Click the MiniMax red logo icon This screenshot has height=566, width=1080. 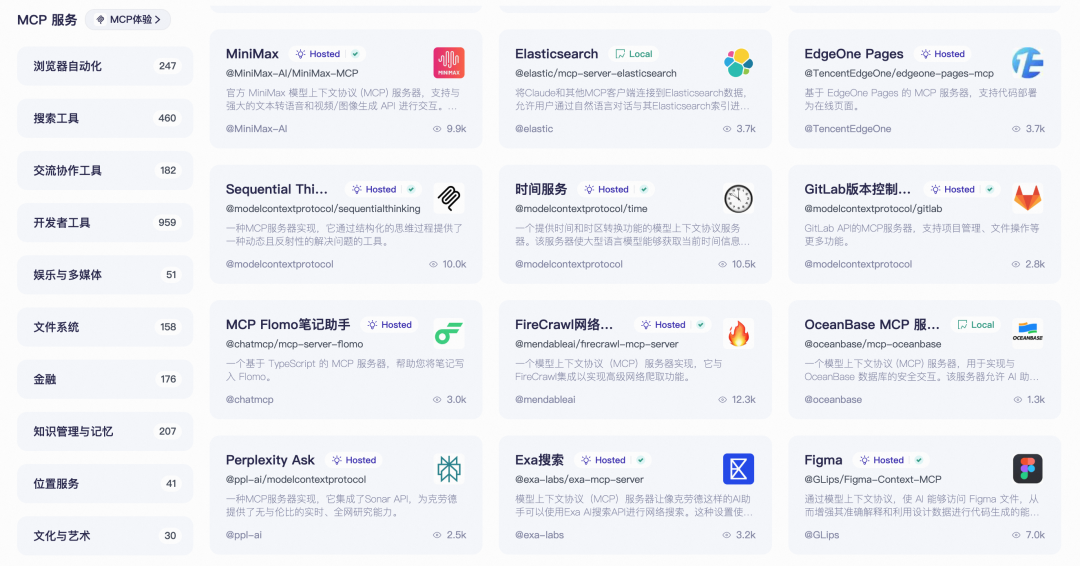(449, 63)
